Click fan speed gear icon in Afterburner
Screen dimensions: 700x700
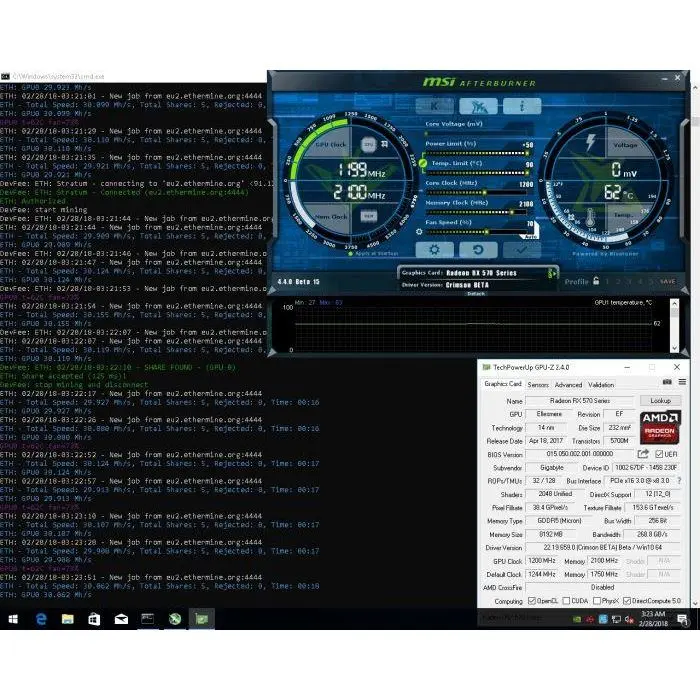click(419, 232)
